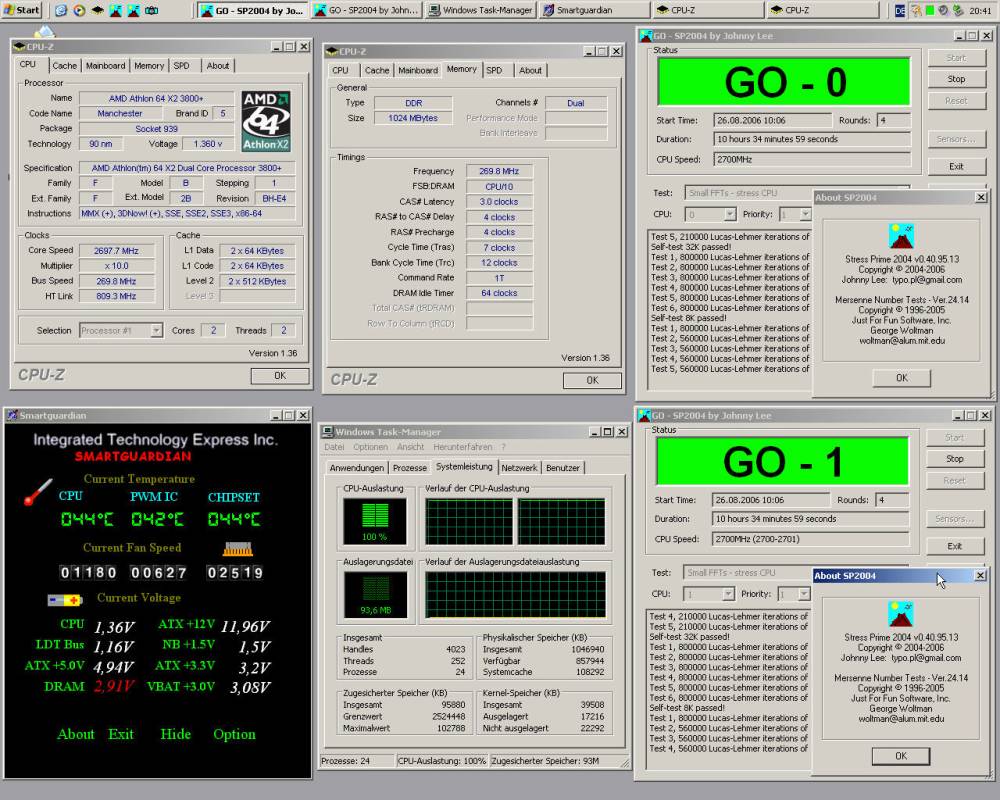Switch to Windows Task-Manager taskbar button
The image size is (1000, 800).
coord(480,10)
